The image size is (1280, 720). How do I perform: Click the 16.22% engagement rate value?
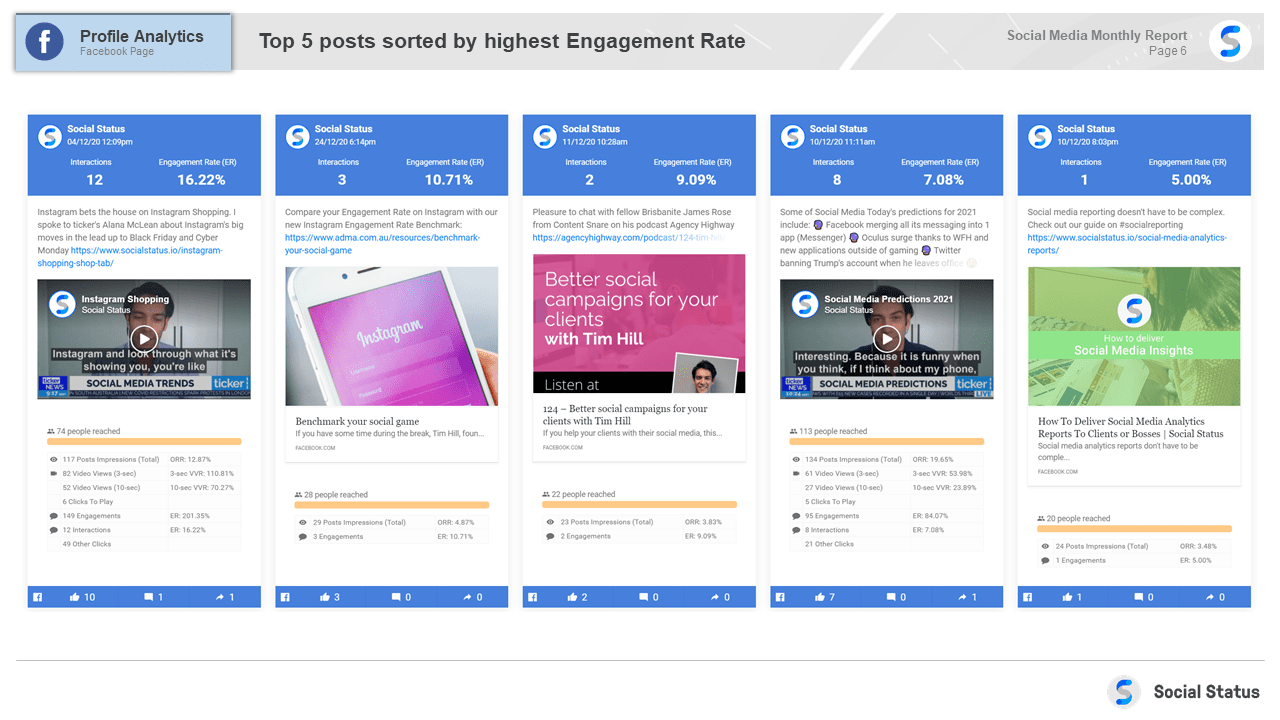pos(201,180)
